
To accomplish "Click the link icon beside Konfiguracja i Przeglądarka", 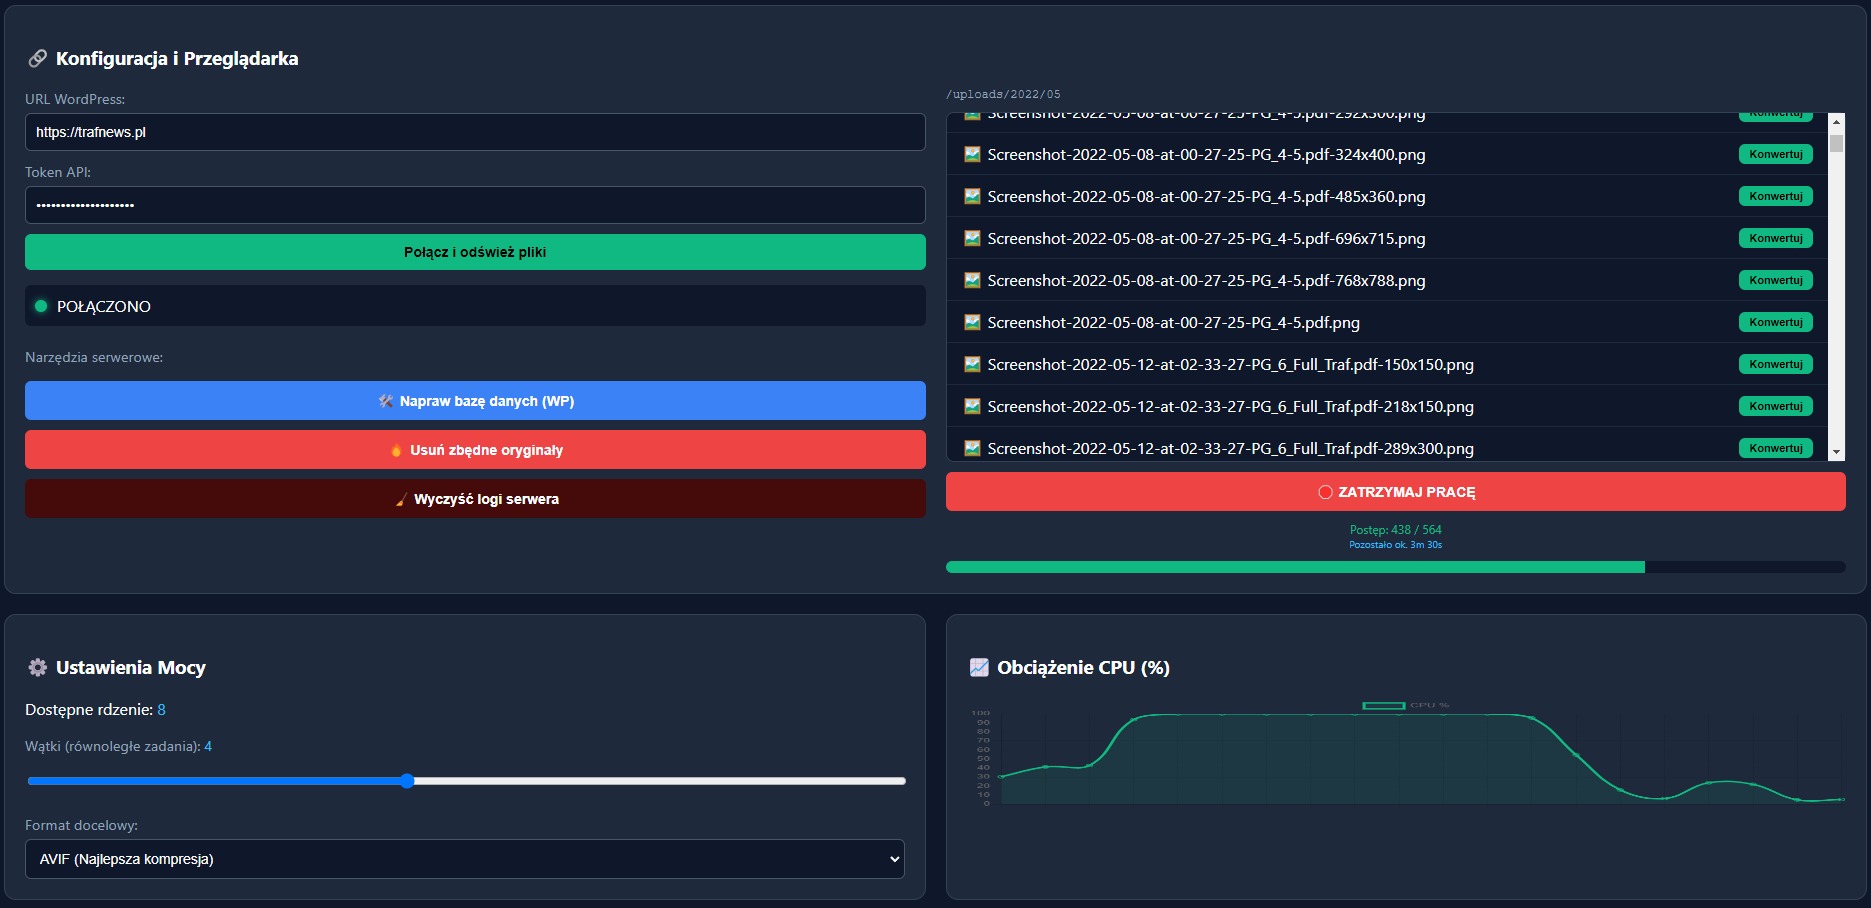I will (37, 59).
